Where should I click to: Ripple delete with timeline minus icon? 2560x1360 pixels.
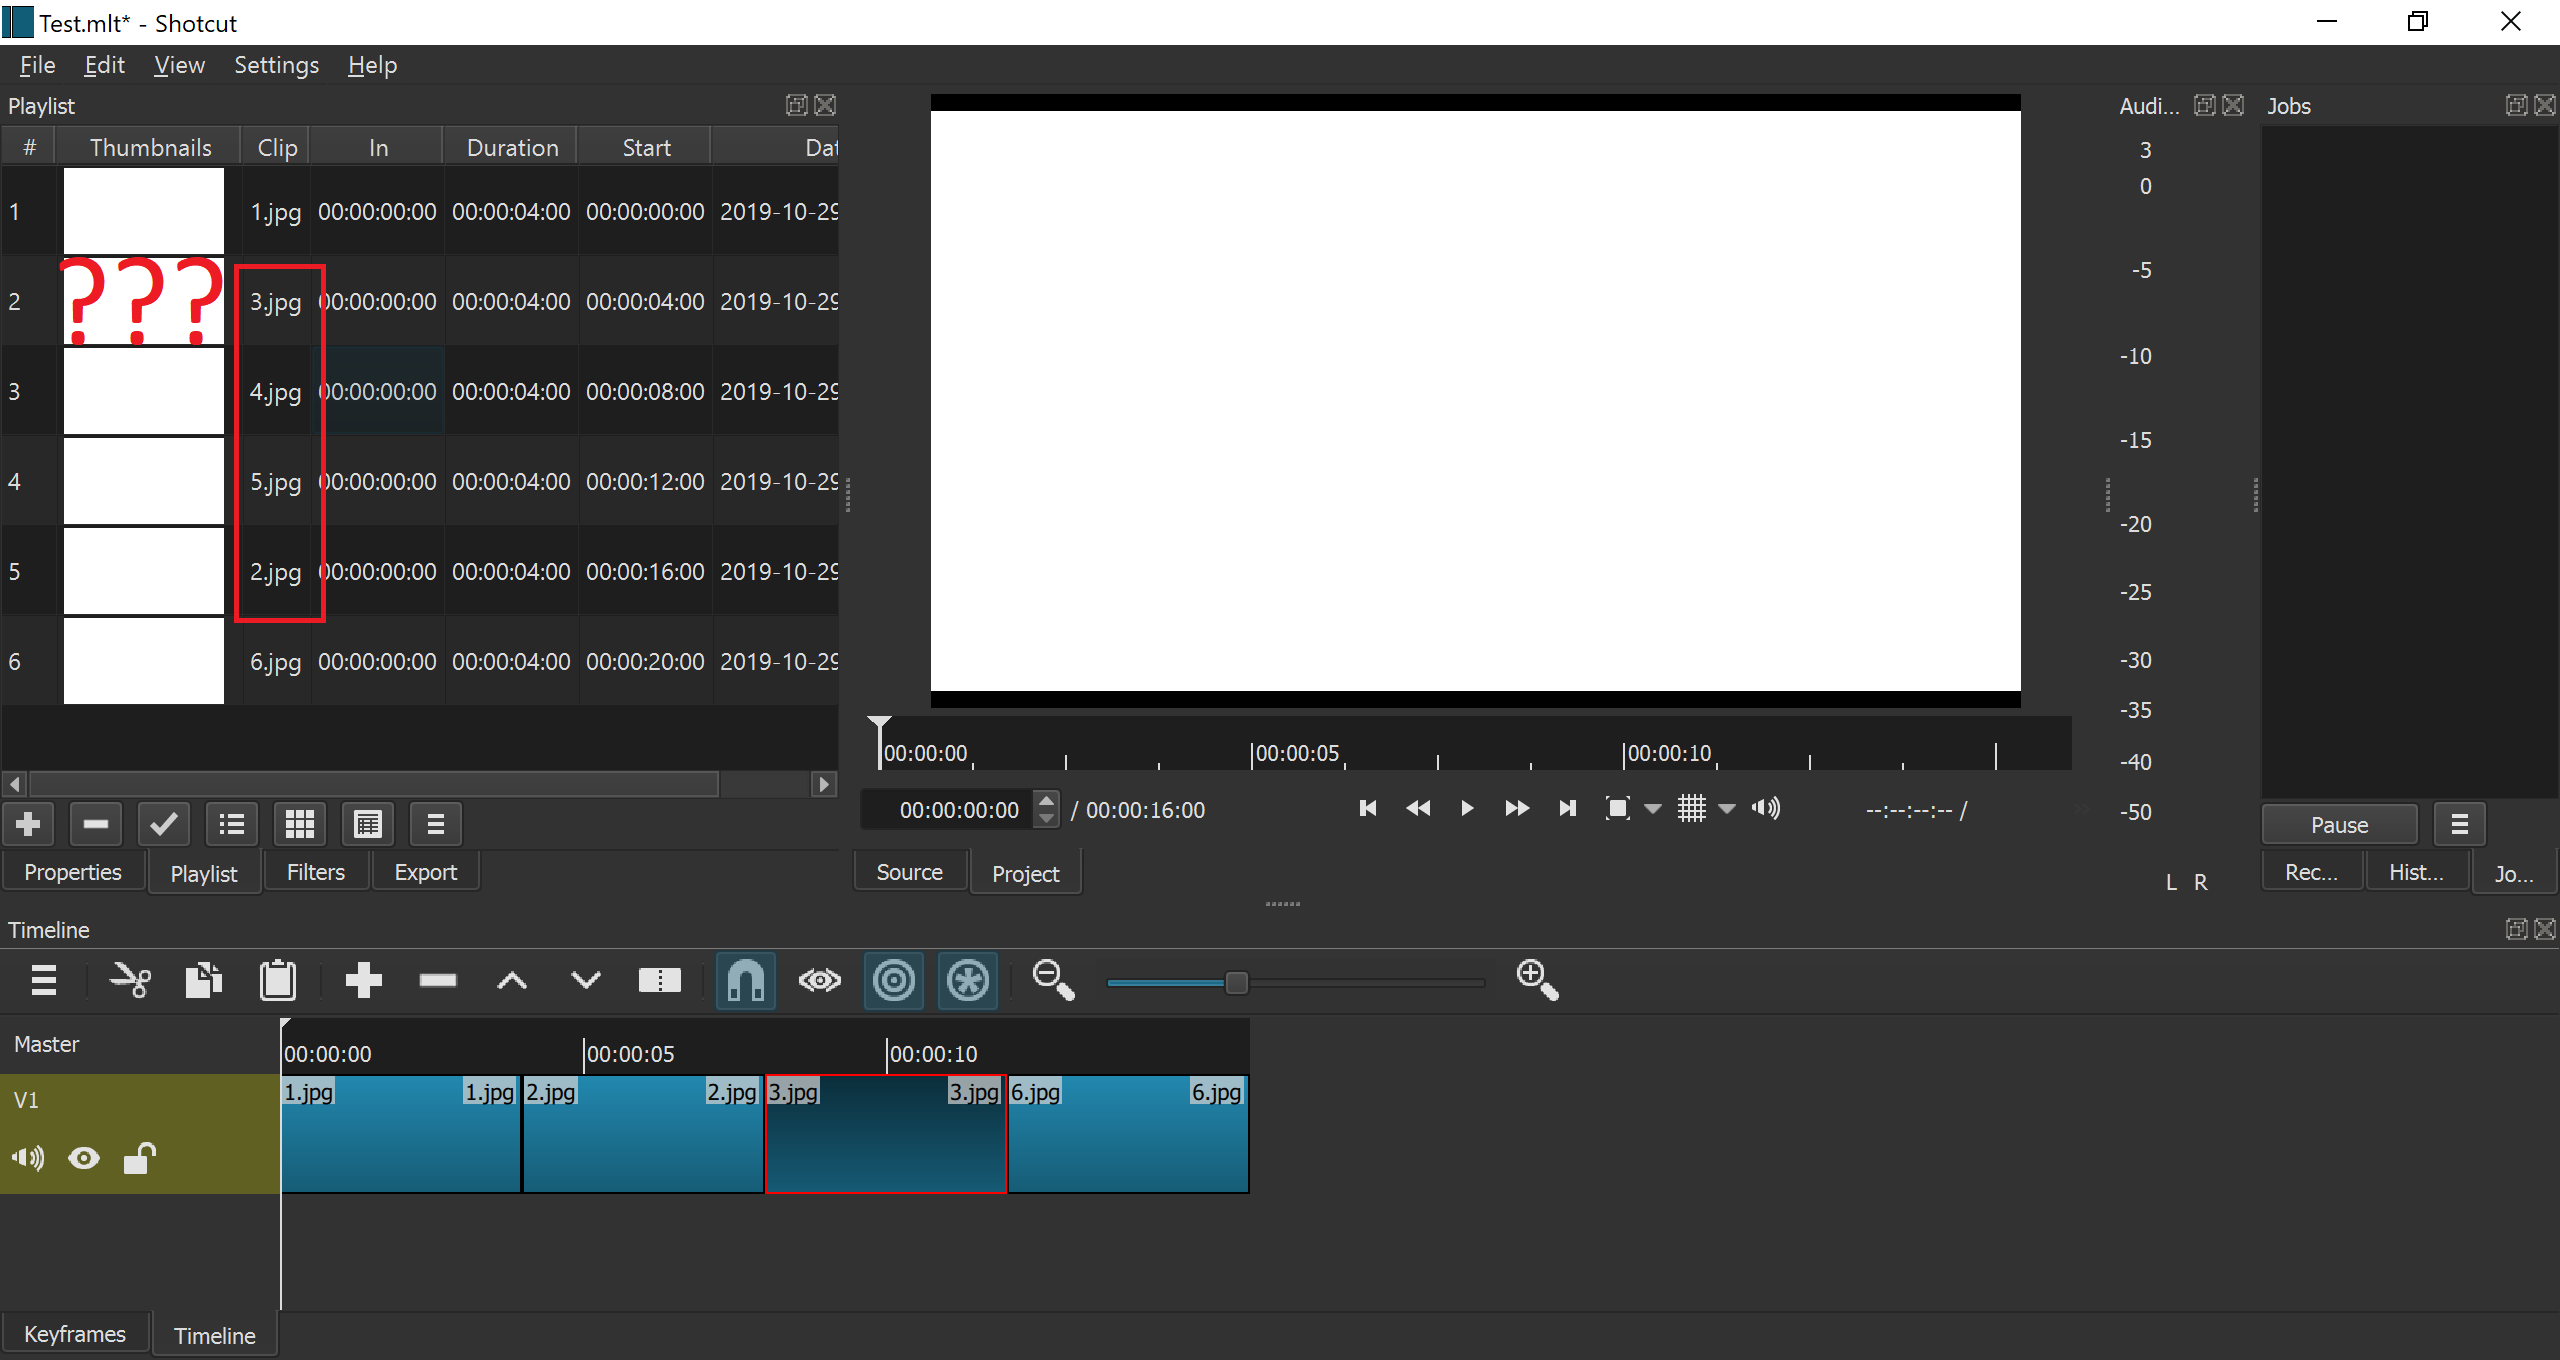pos(438,981)
